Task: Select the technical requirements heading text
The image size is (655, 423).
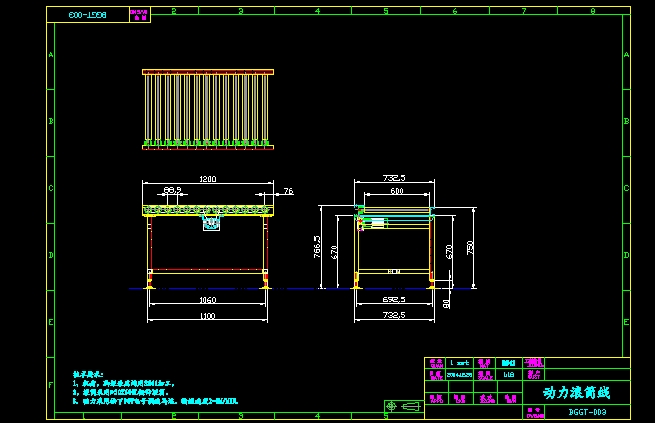Action: coord(88,375)
